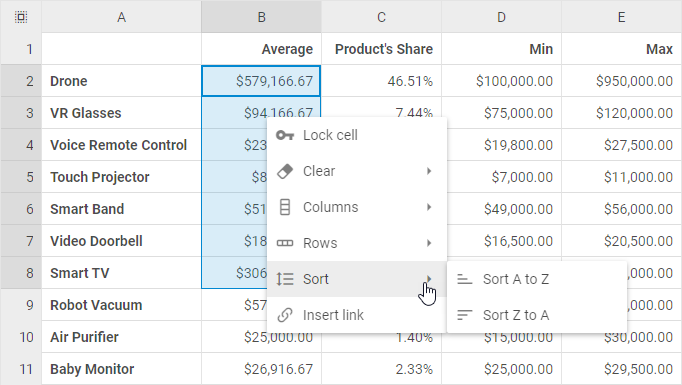The height and width of the screenshot is (385, 682).
Task: Select Sort Z to A
Action: tap(537, 315)
